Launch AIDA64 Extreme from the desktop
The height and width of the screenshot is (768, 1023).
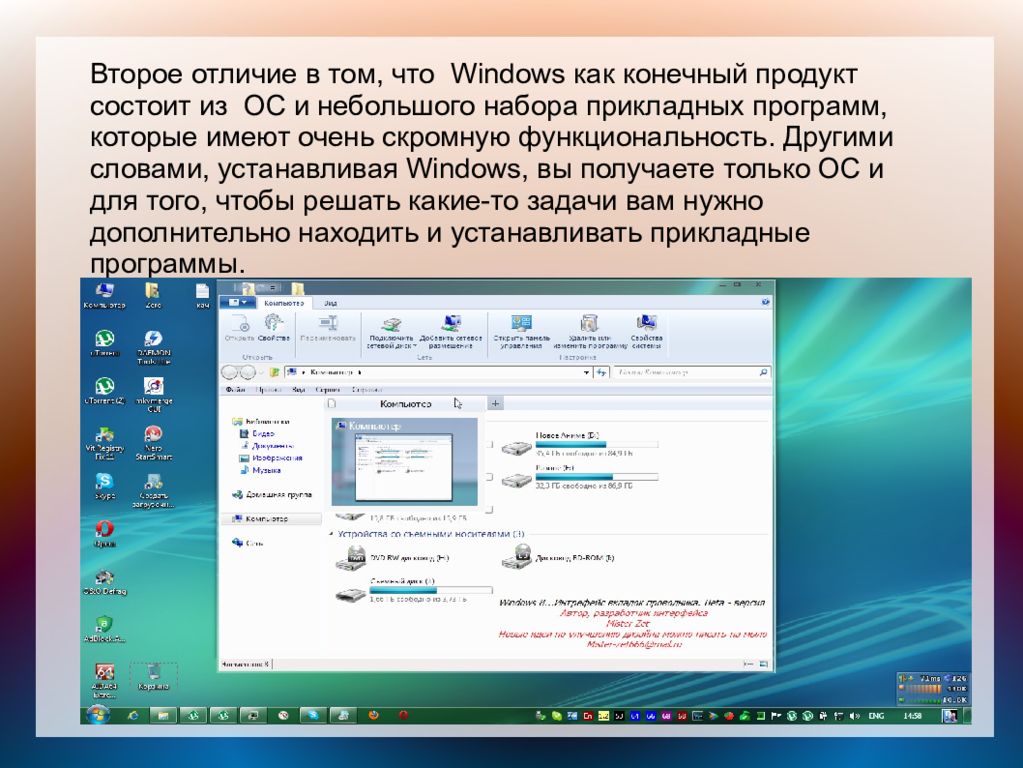click(104, 682)
